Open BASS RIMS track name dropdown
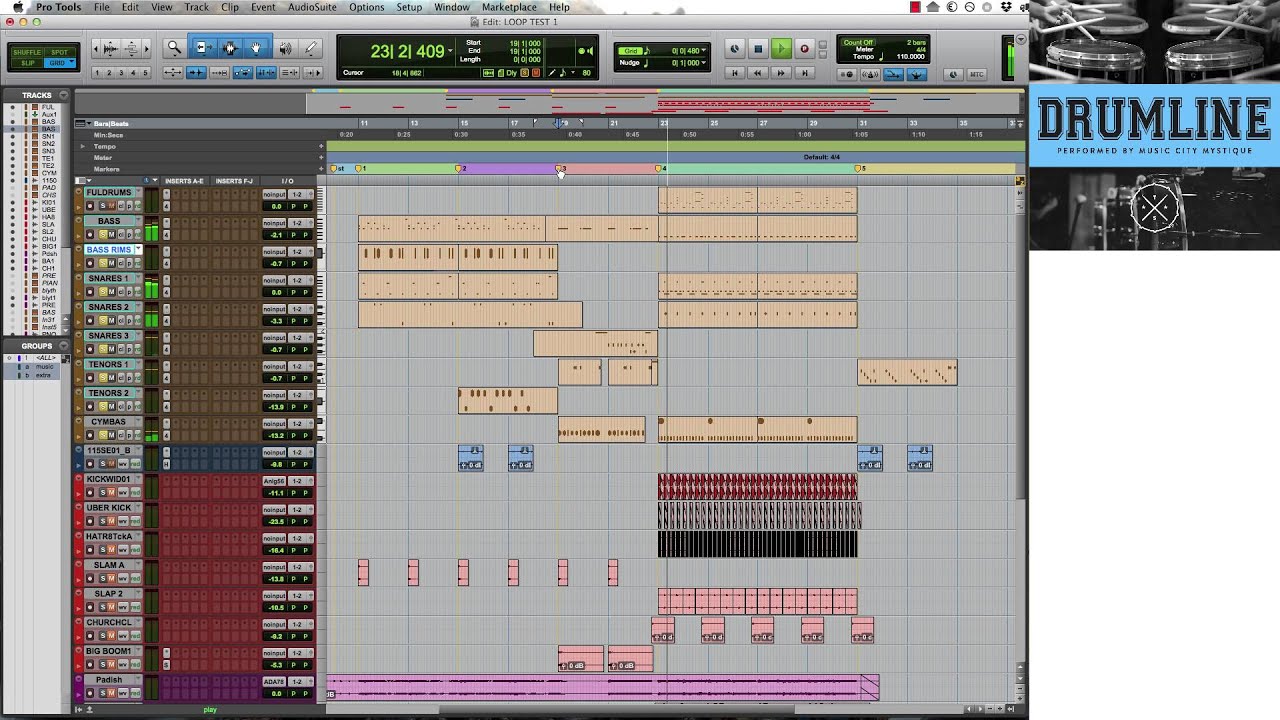This screenshot has width=1280, height=720. point(138,250)
